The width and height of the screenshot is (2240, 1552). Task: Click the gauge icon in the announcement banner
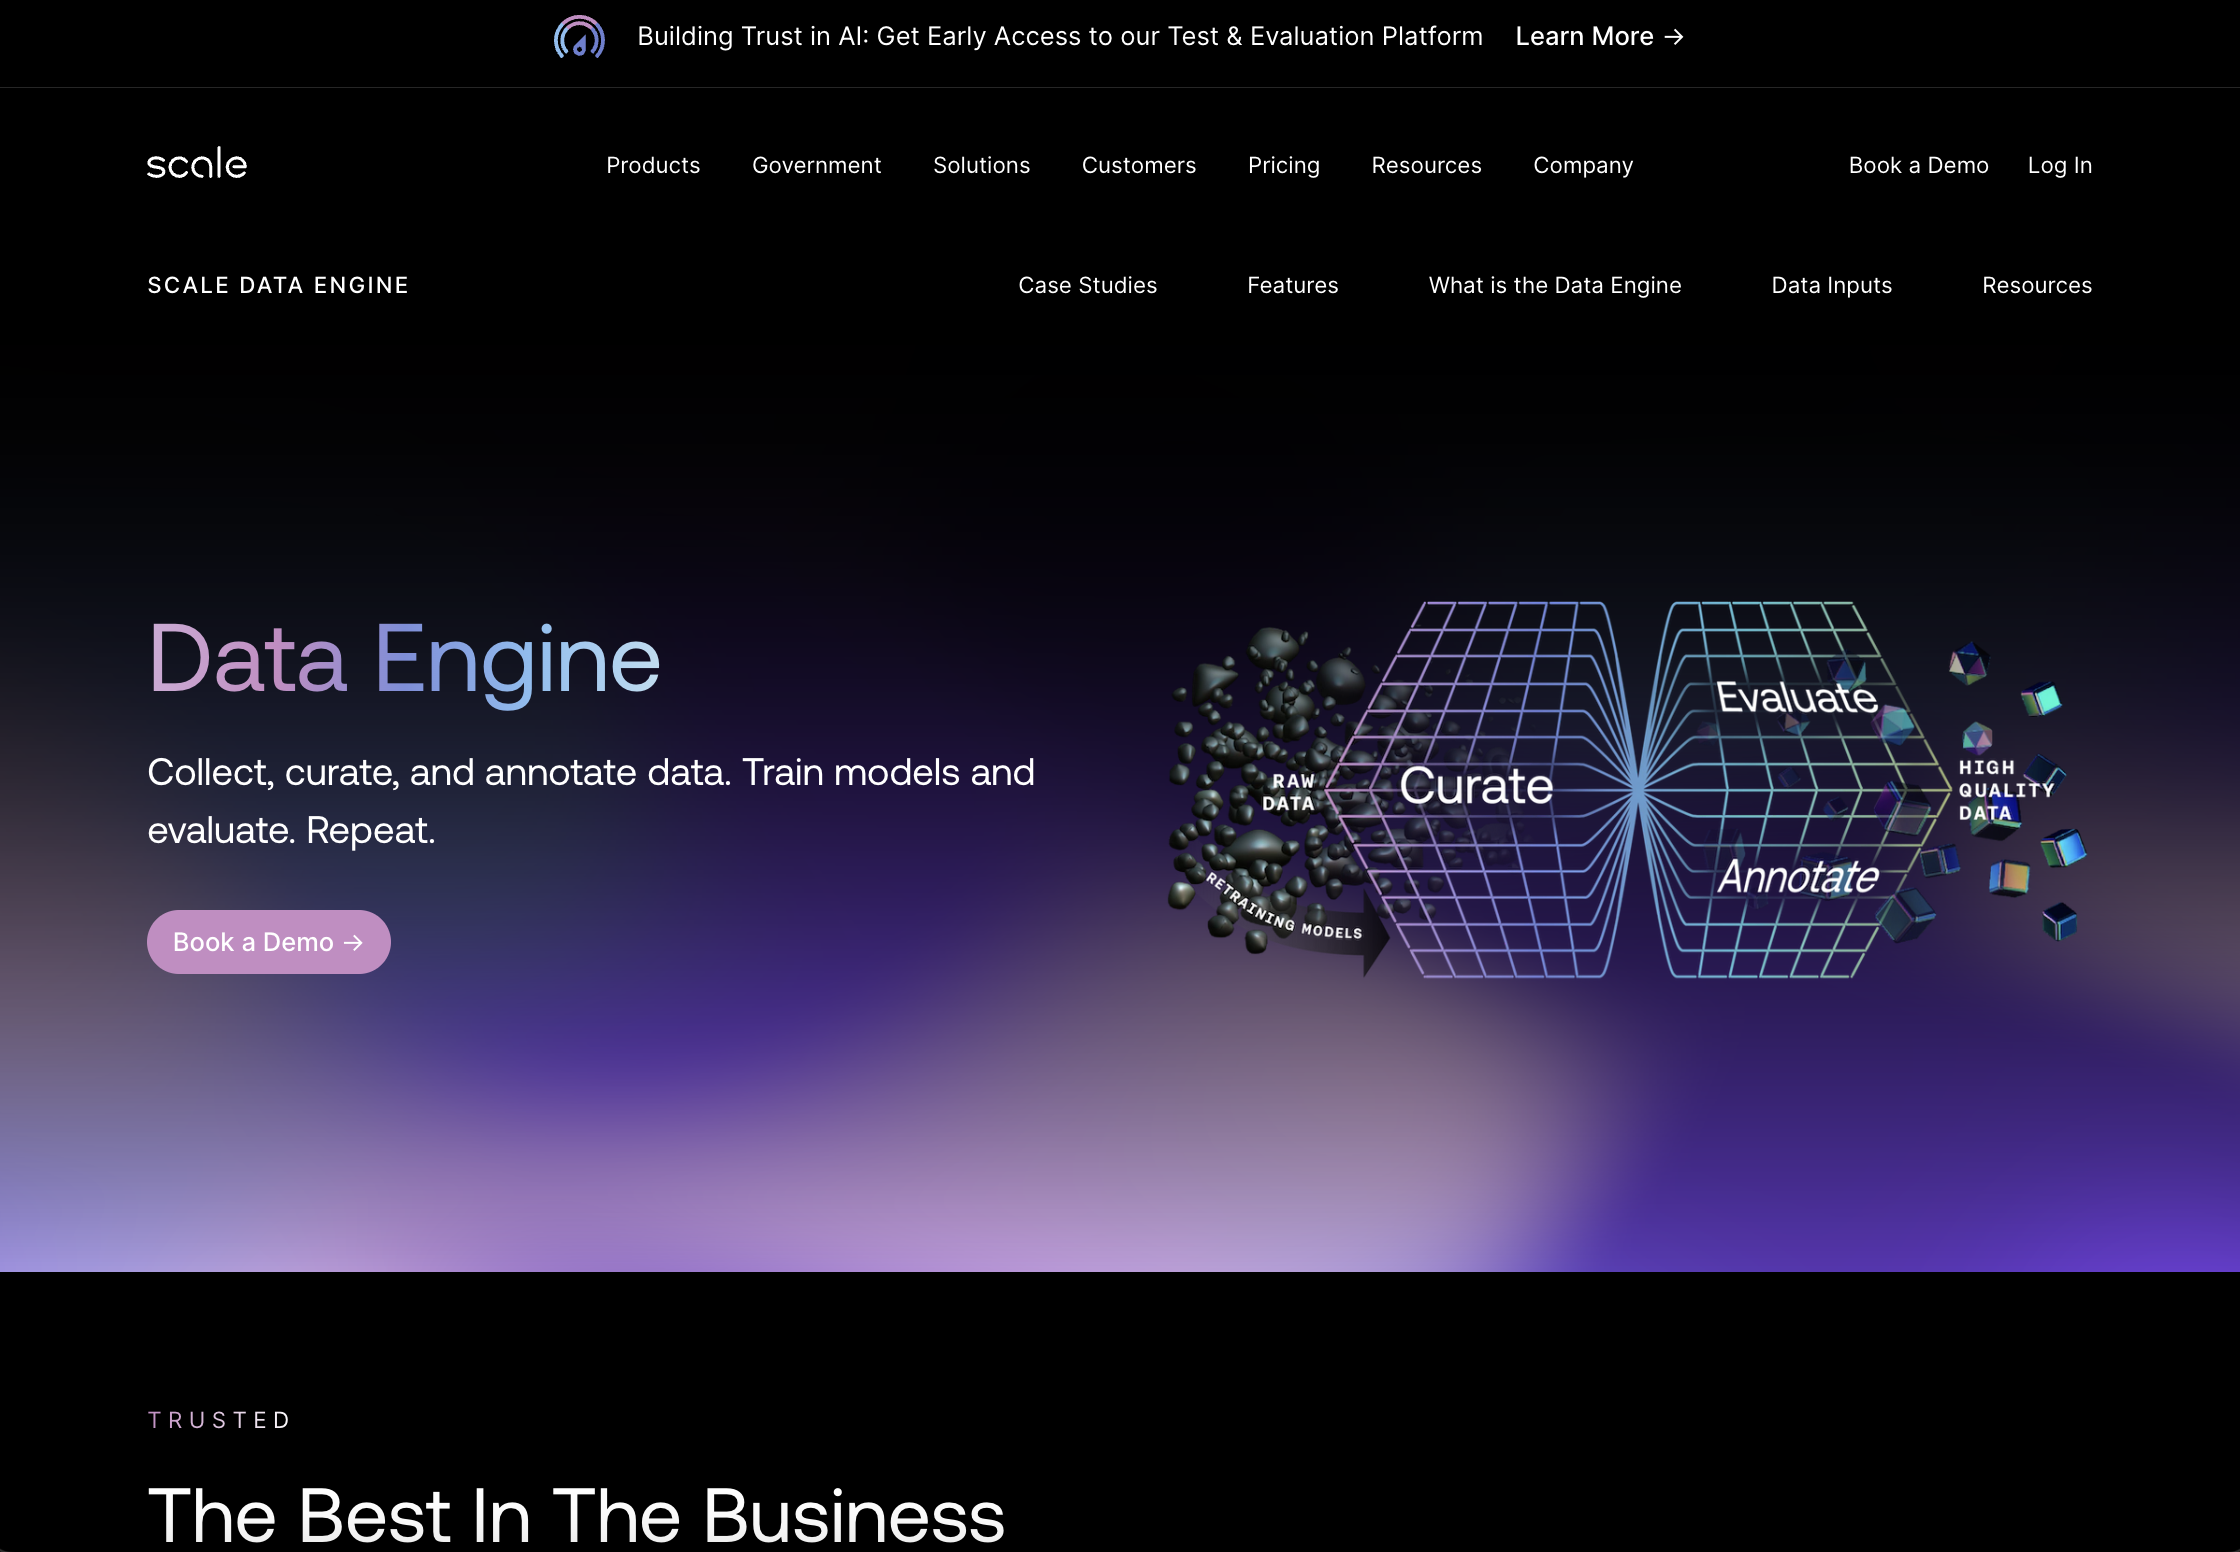tap(579, 37)
